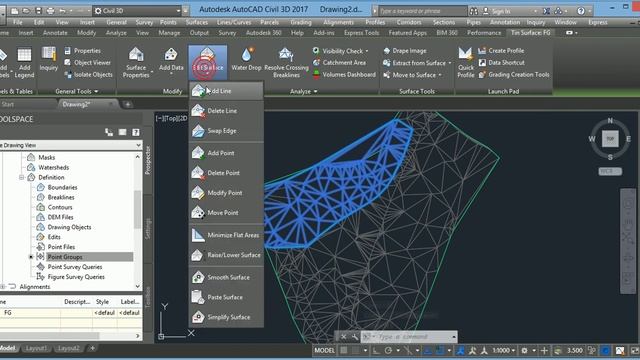Expand the Point Groups node
This screenshot has width=640, height=360.
(31, 257)
